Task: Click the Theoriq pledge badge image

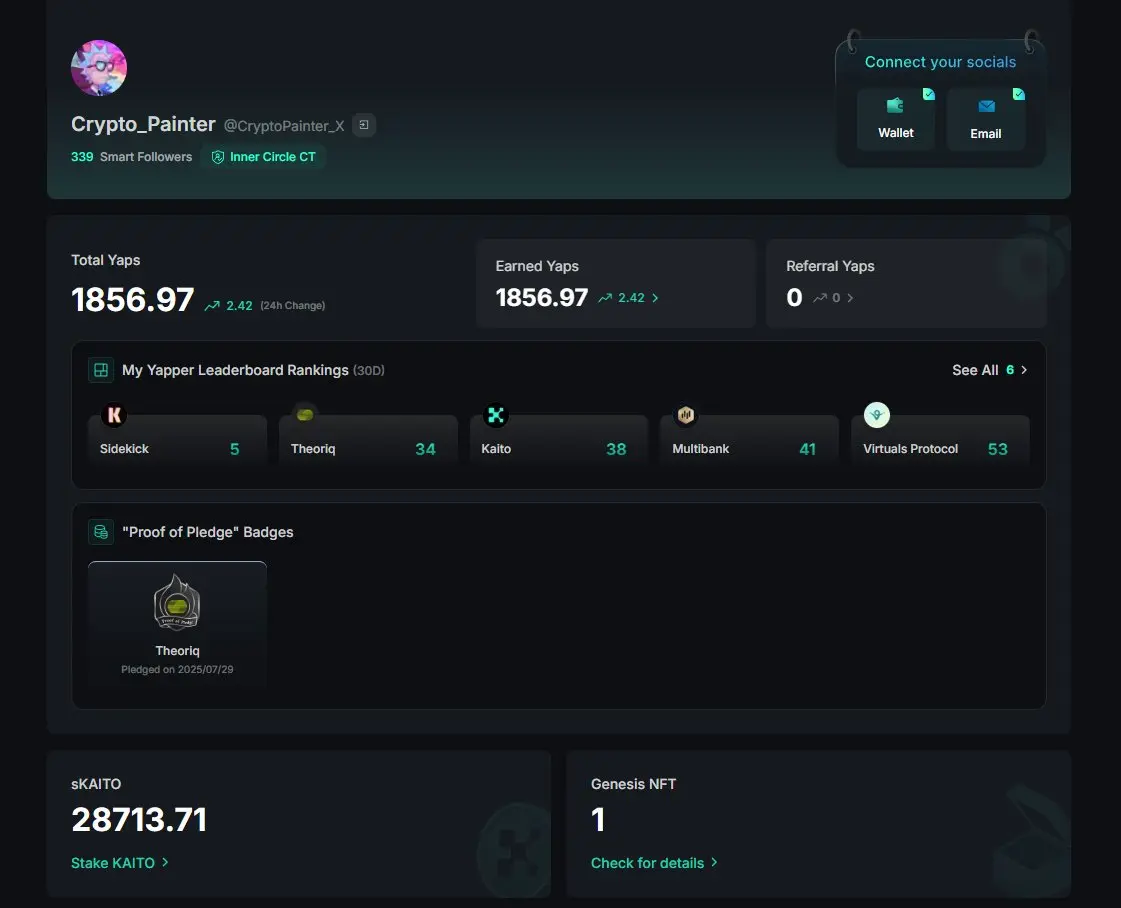Action: (x=177, y=602)
